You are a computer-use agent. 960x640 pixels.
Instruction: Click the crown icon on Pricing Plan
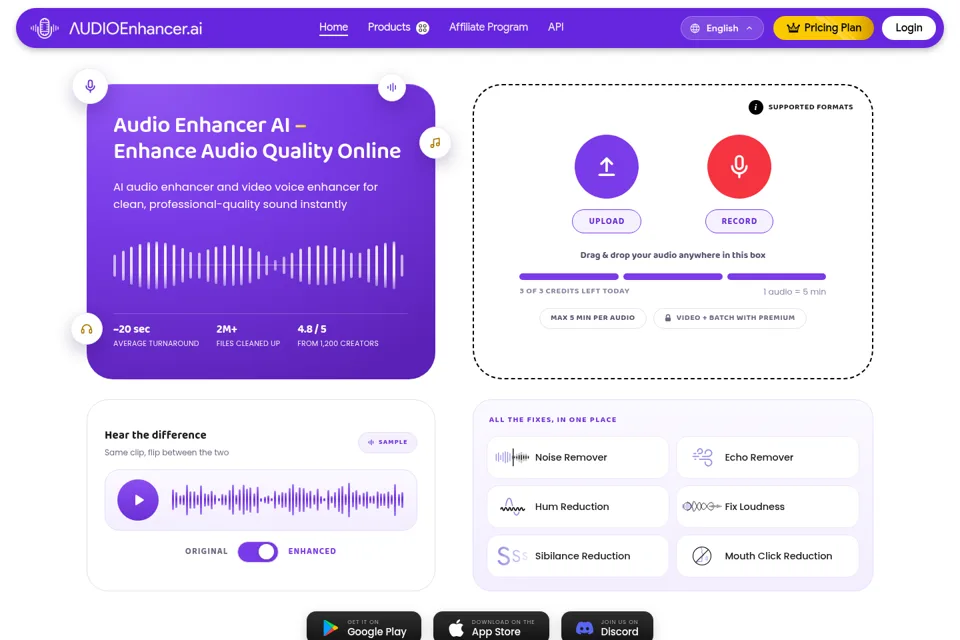tap(793, 28)
